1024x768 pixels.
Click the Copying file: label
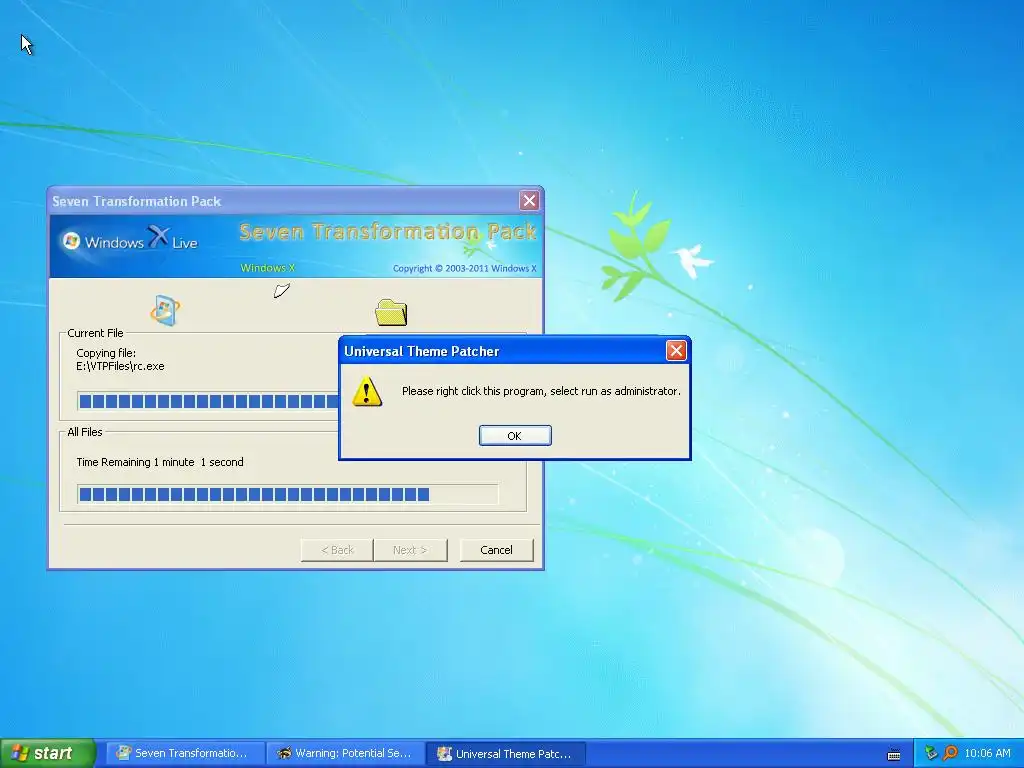click(x=106, y=353)
